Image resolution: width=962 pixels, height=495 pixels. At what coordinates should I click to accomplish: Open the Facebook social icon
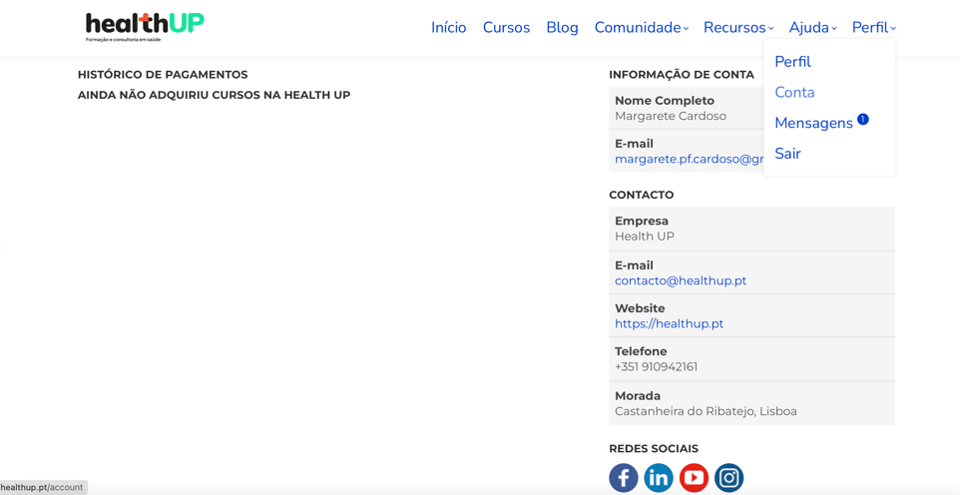point(623,478)
